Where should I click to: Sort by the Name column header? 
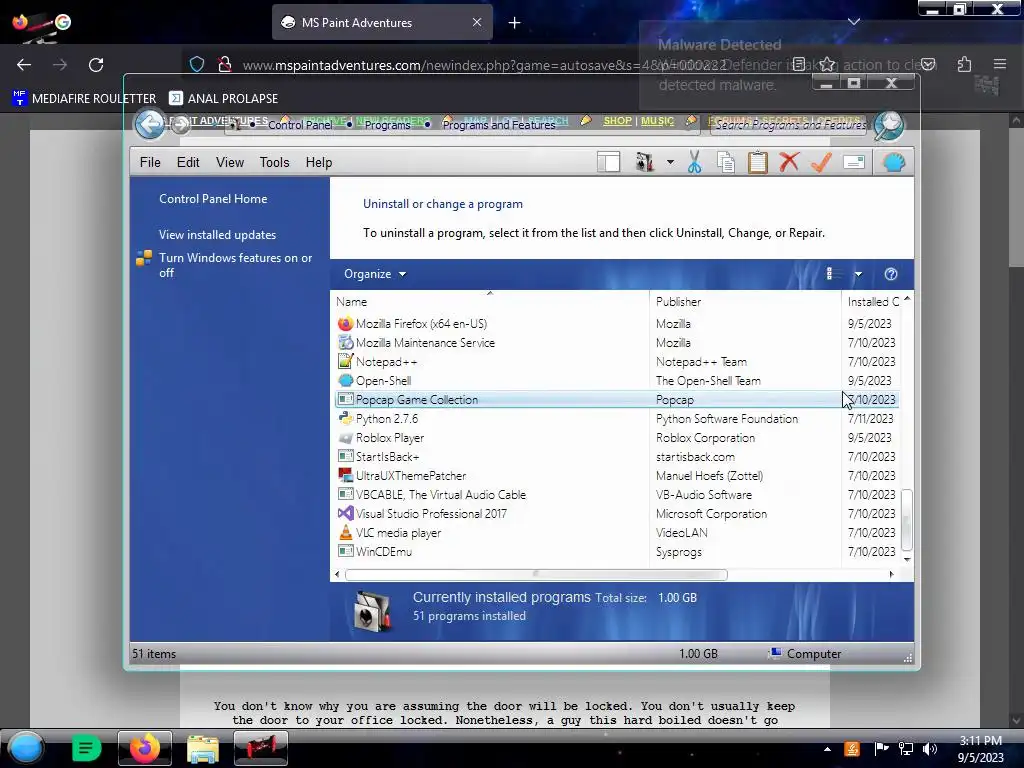(490, 302)
